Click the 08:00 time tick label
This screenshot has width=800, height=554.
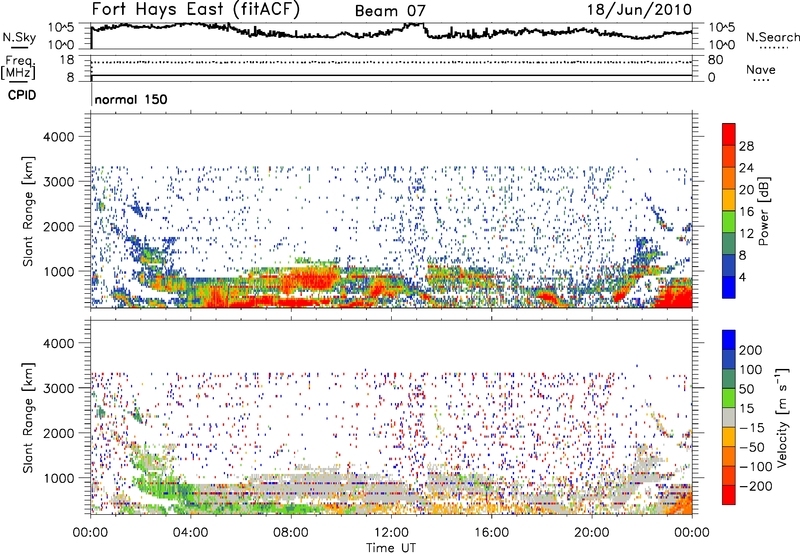point(291,533)
